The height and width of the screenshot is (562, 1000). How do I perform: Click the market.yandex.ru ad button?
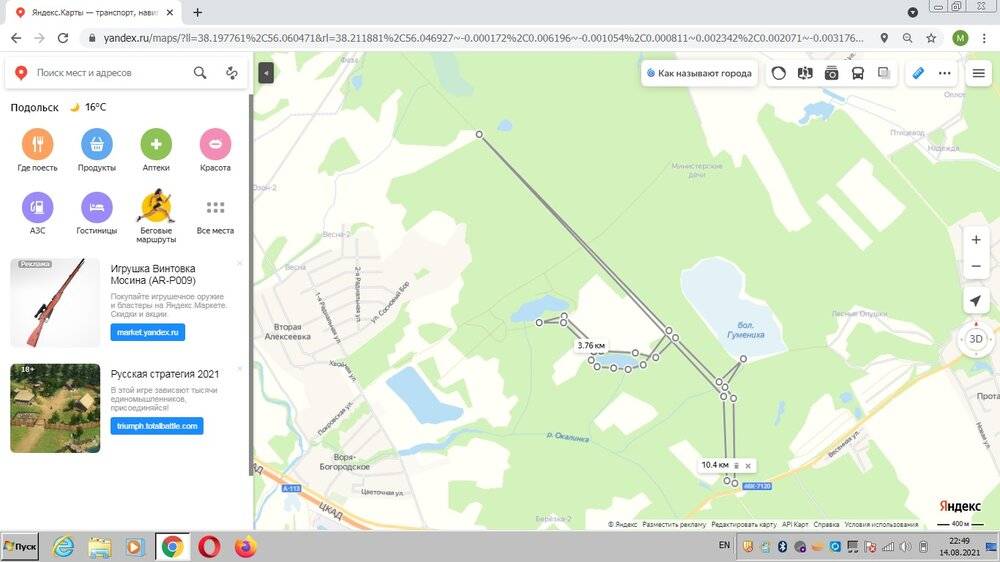[147, 332]
